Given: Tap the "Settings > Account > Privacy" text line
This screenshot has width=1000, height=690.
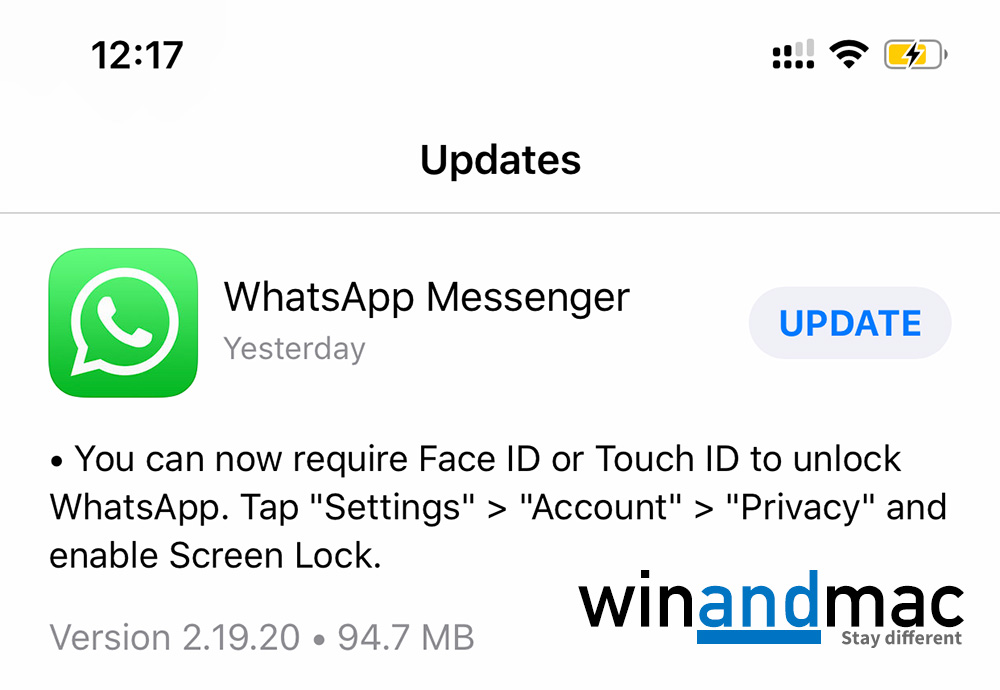Looking at the screenshot, I should point(498,507).
